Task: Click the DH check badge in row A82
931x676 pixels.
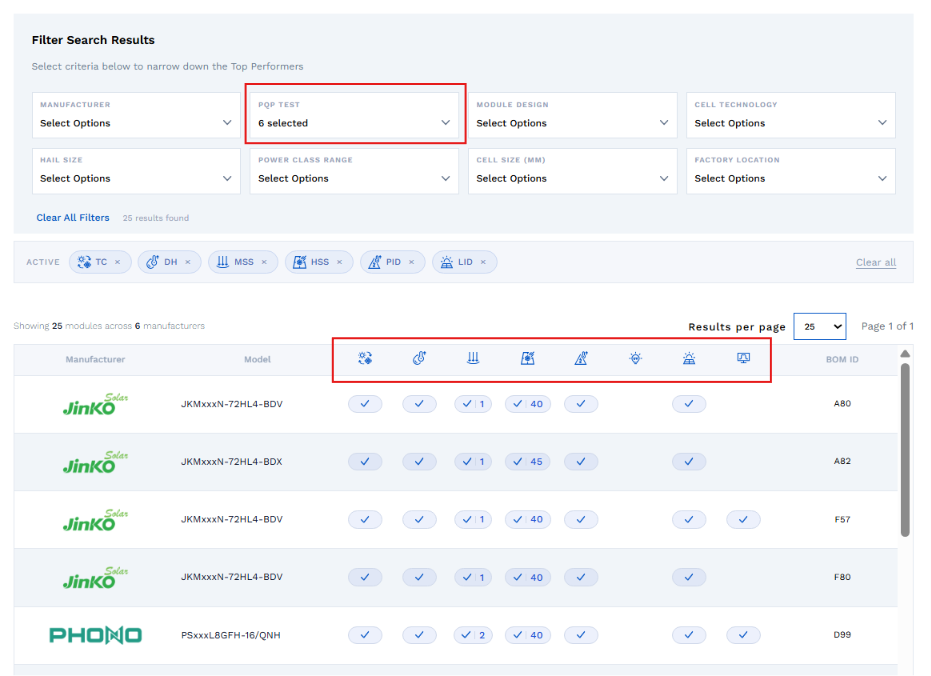Action: 419,462
